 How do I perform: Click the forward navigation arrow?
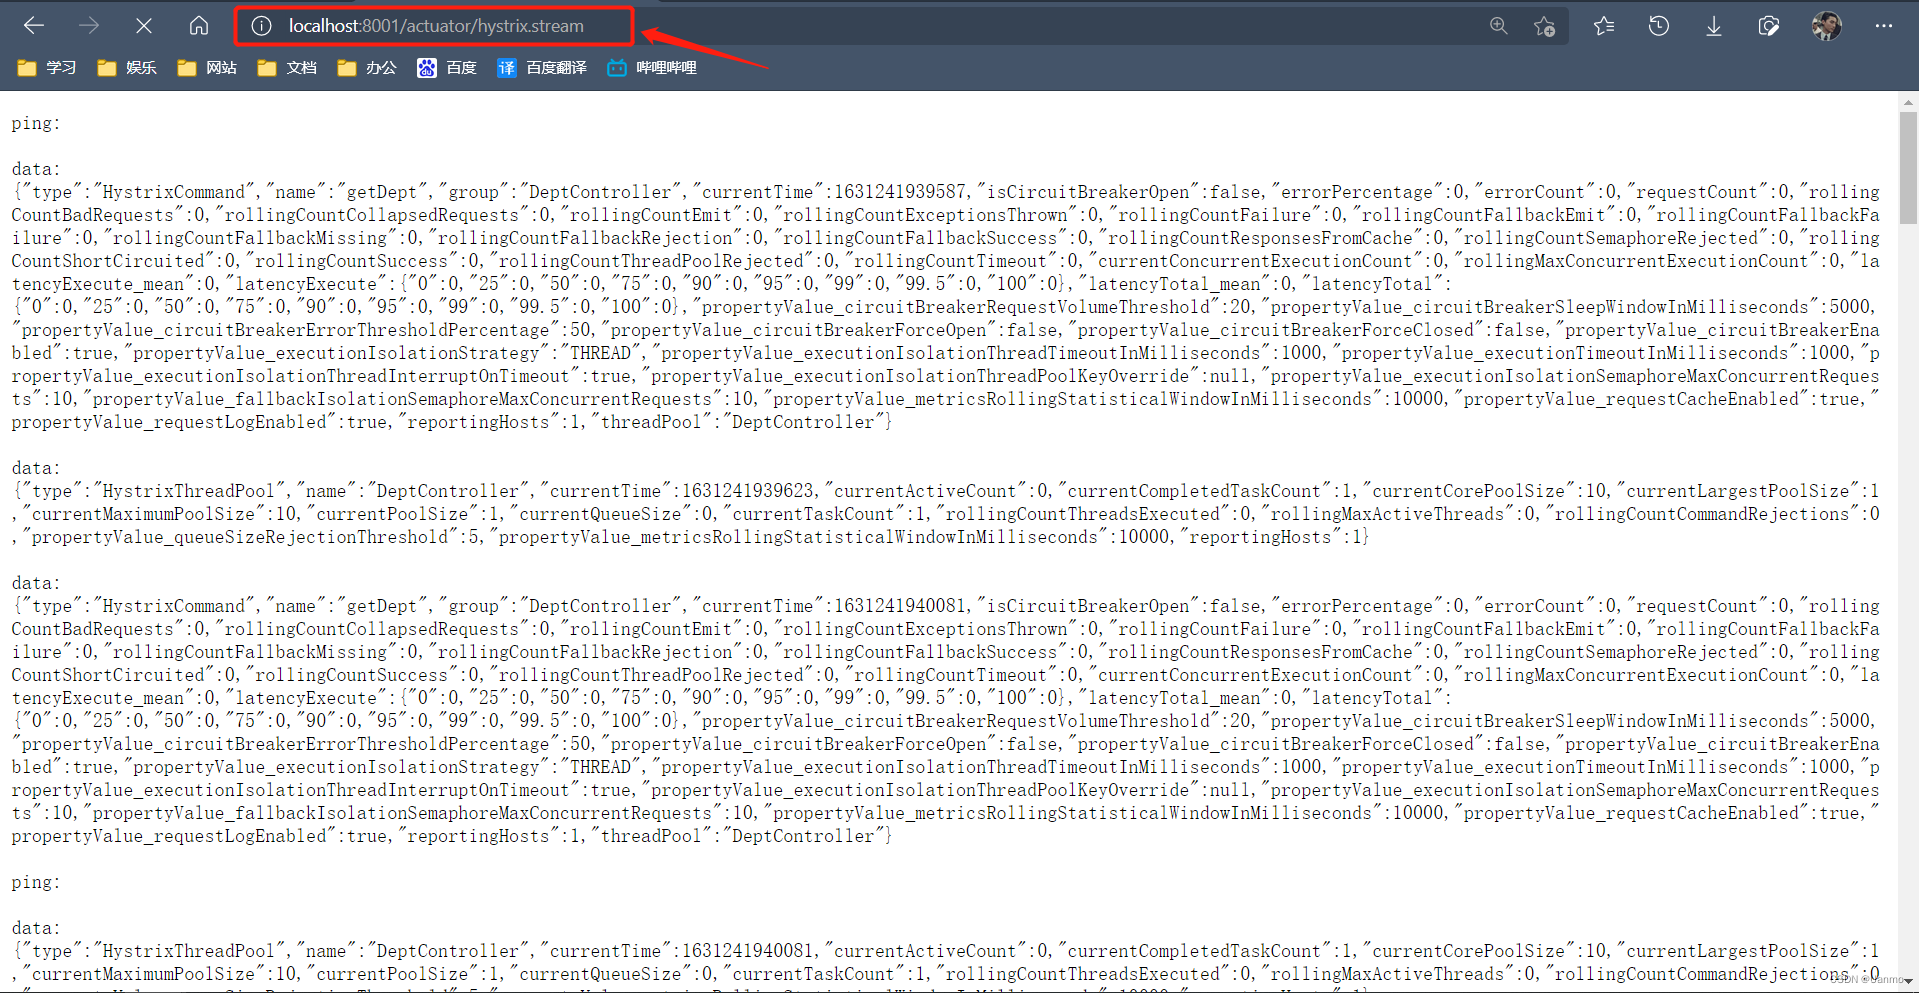coord(89,26)
